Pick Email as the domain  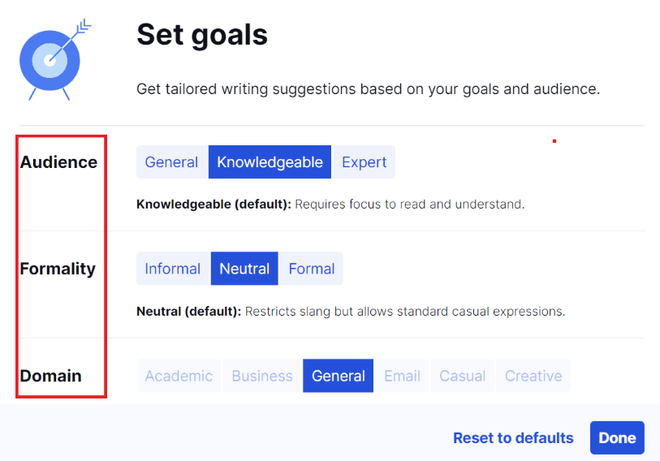point(403,376)
